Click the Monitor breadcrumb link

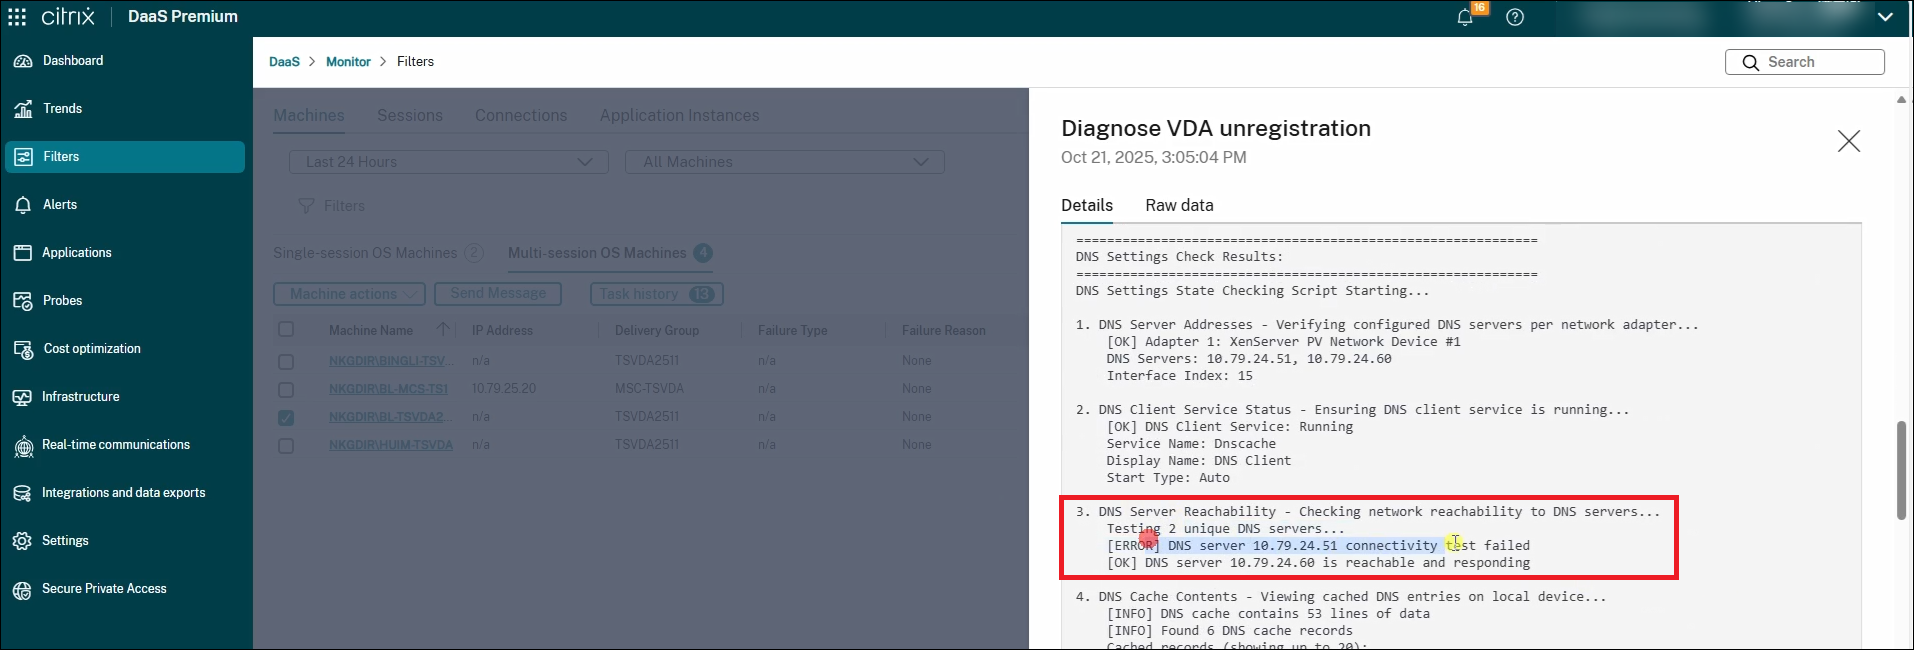click(x=348, y=62)
